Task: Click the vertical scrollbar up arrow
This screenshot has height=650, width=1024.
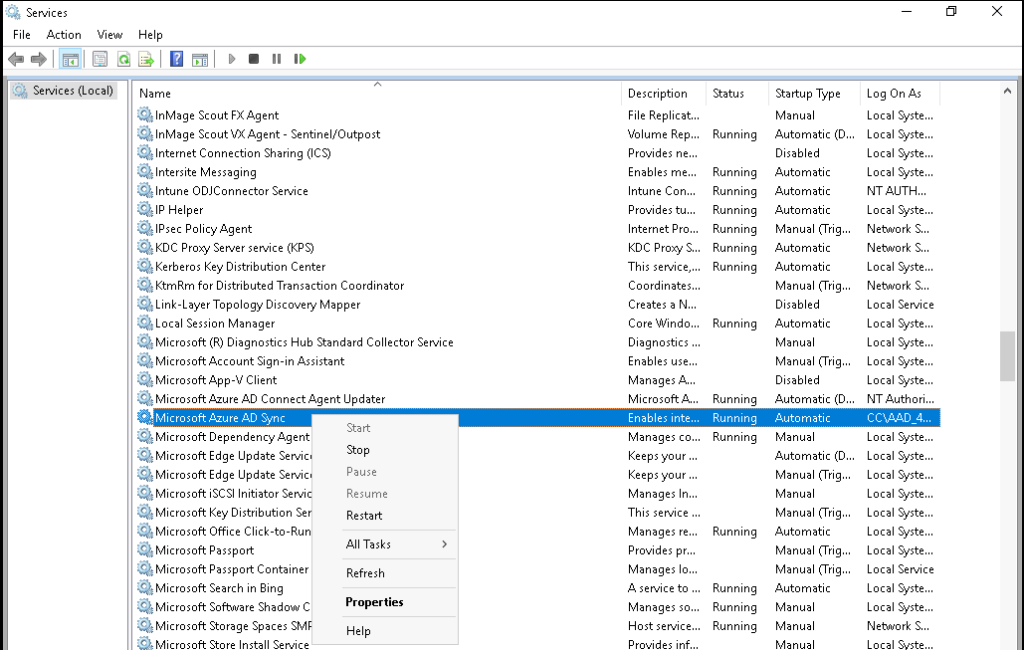Action: (x=1007, y=91)
